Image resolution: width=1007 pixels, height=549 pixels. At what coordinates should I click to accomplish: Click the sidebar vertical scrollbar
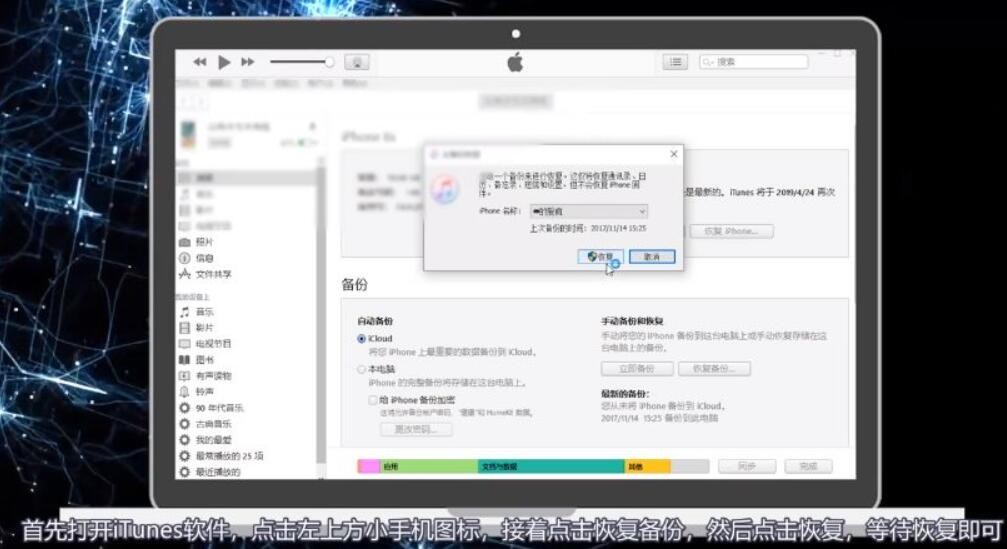click(x=320, y=315)
